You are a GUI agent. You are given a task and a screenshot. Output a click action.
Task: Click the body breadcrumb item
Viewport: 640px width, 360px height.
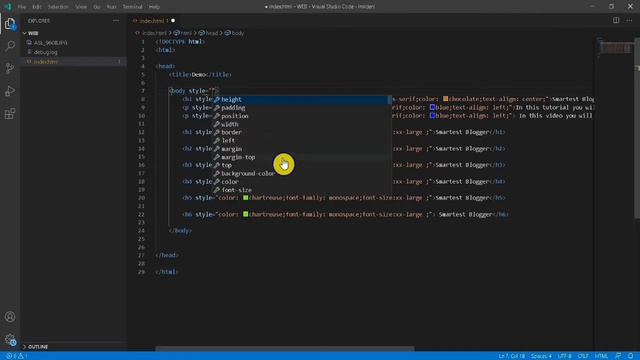pyautogui.click(x=234, y=33)
